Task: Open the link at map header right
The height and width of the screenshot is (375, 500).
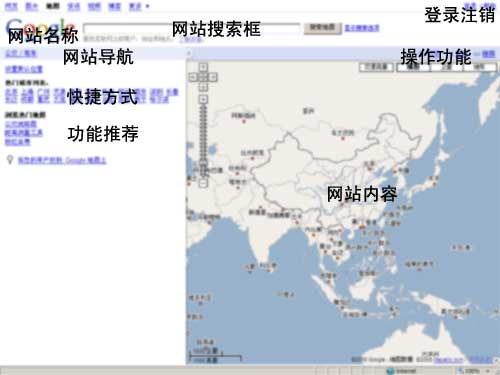Action: point(489,53)
